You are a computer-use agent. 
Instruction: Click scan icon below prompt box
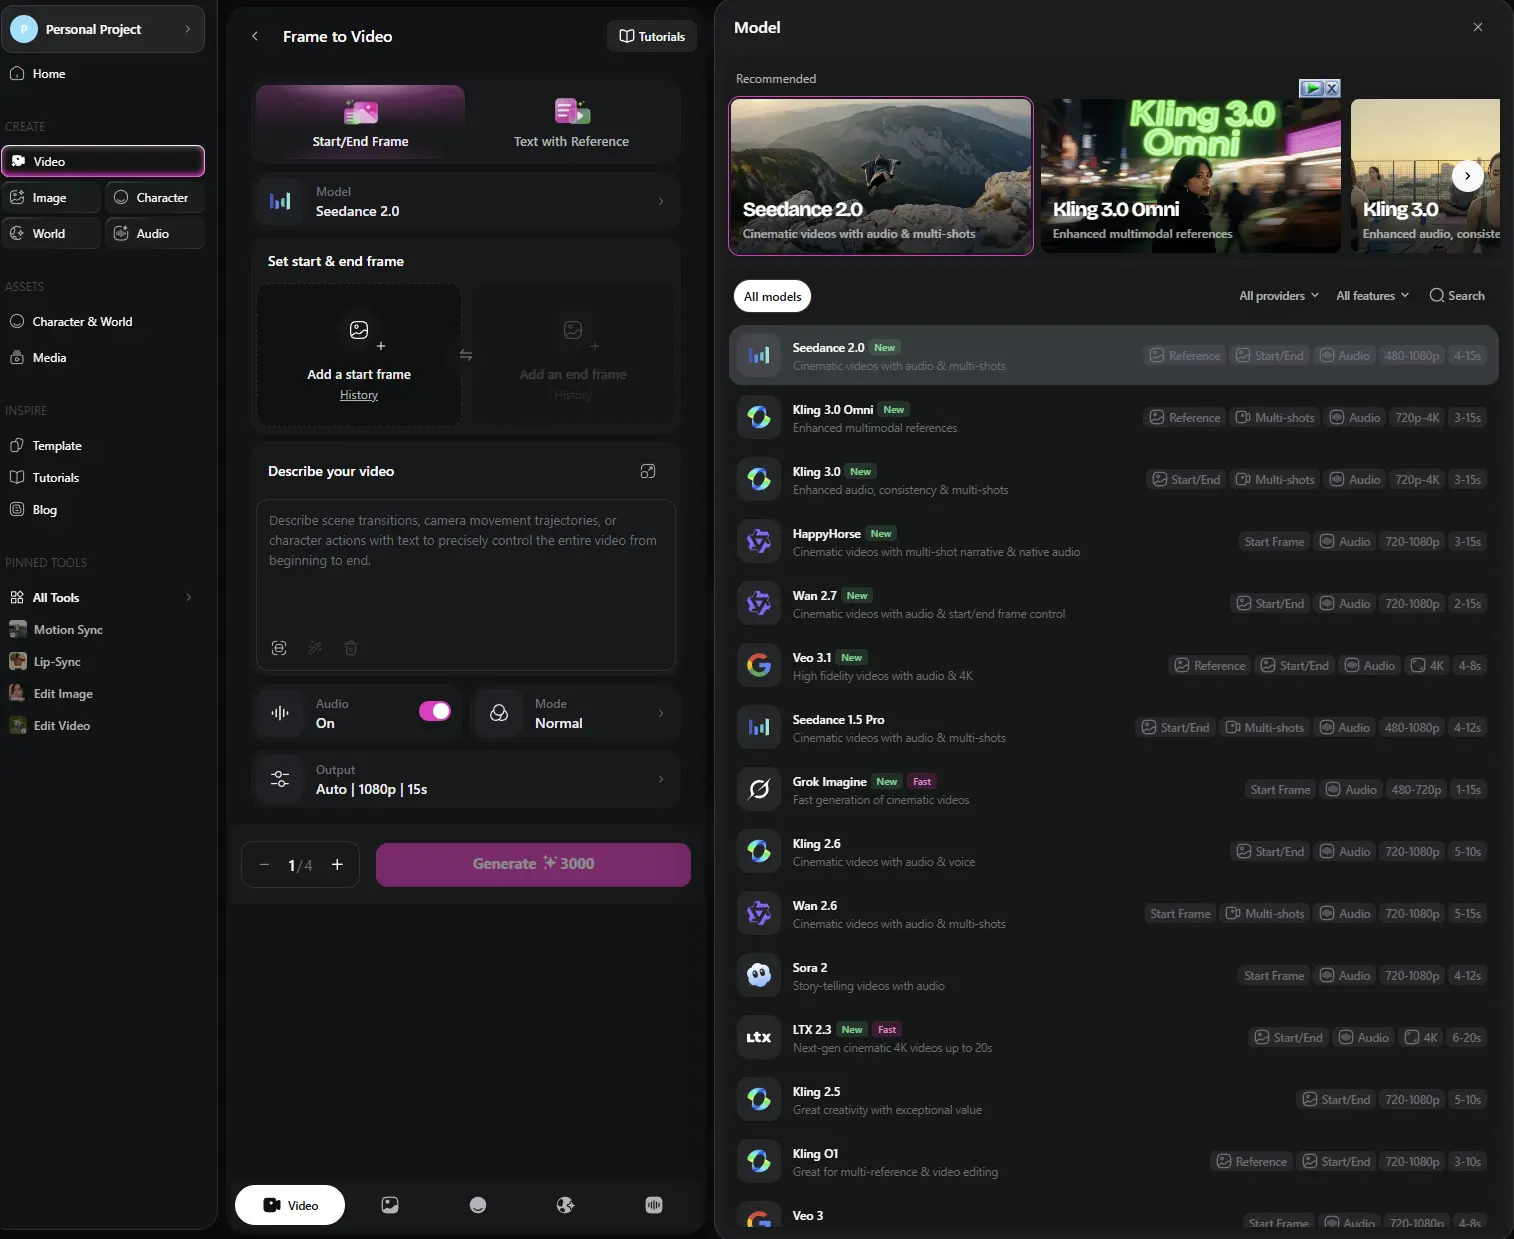[279, 648]
